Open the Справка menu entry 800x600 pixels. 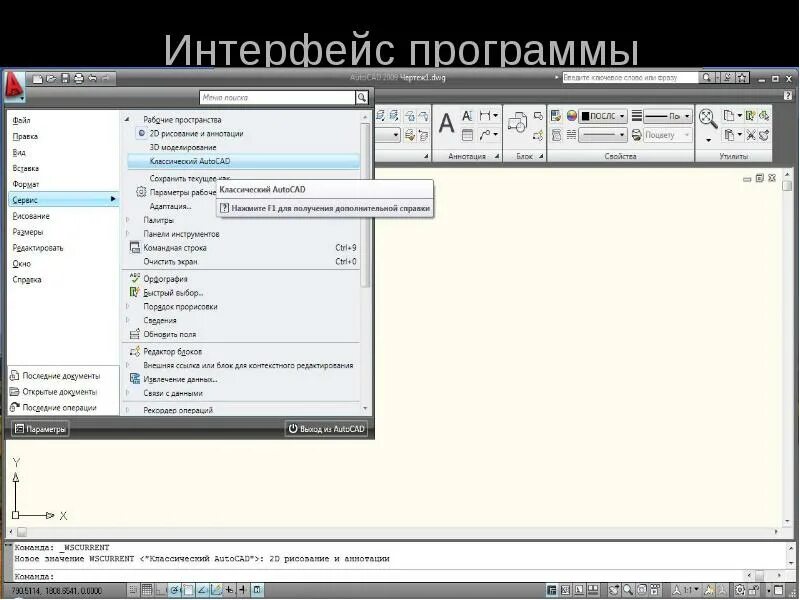coord(27,280)
